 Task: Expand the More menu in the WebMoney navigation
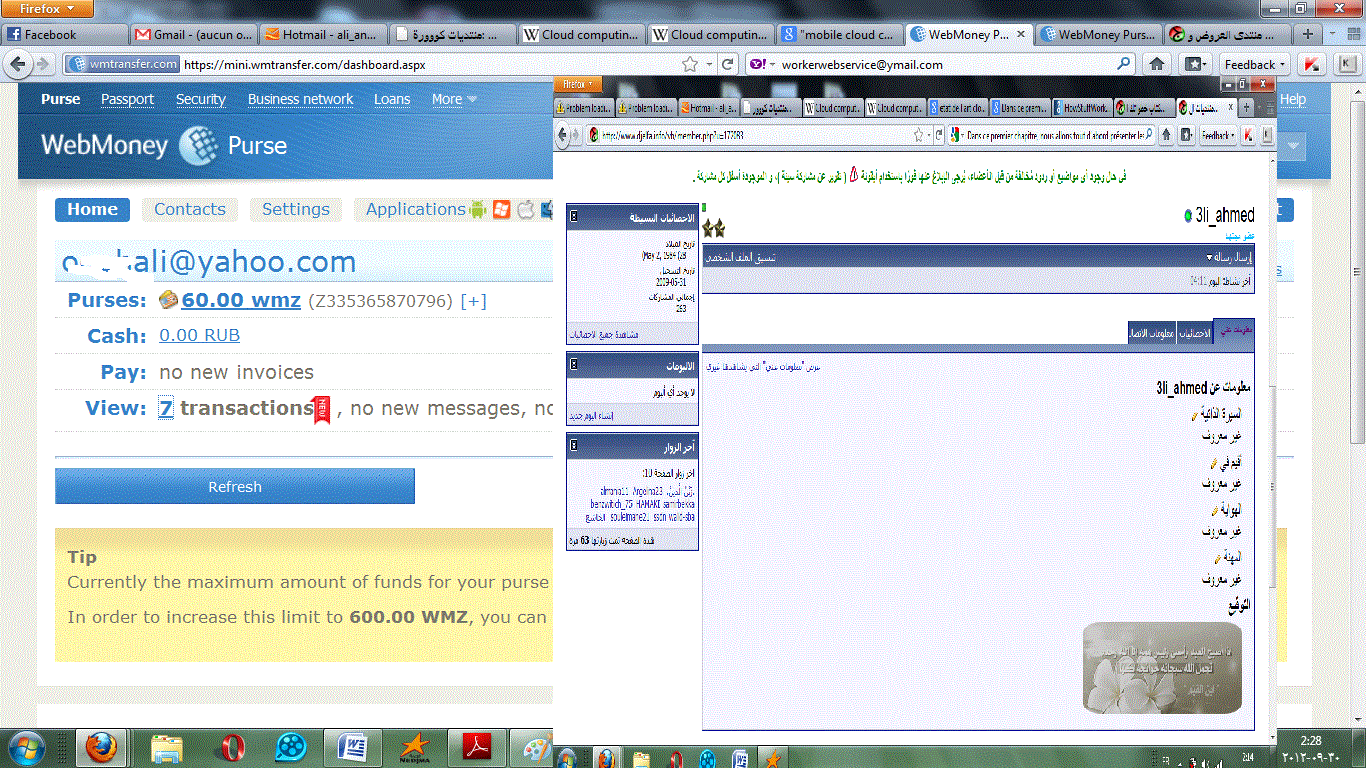click(x=454, y=99)
